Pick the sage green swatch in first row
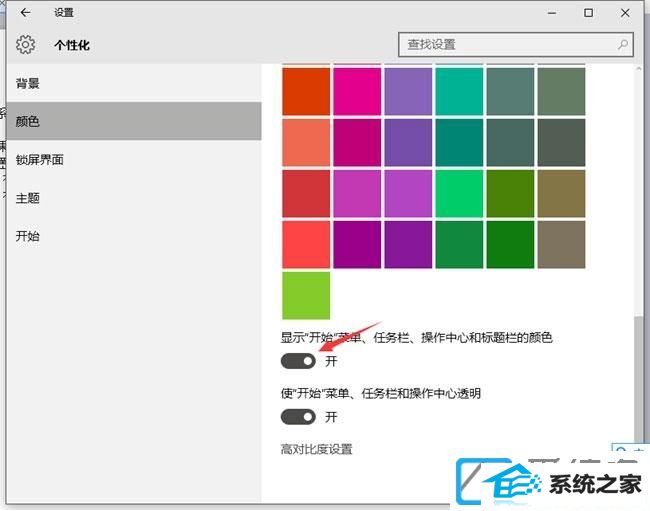 [561, 92]
